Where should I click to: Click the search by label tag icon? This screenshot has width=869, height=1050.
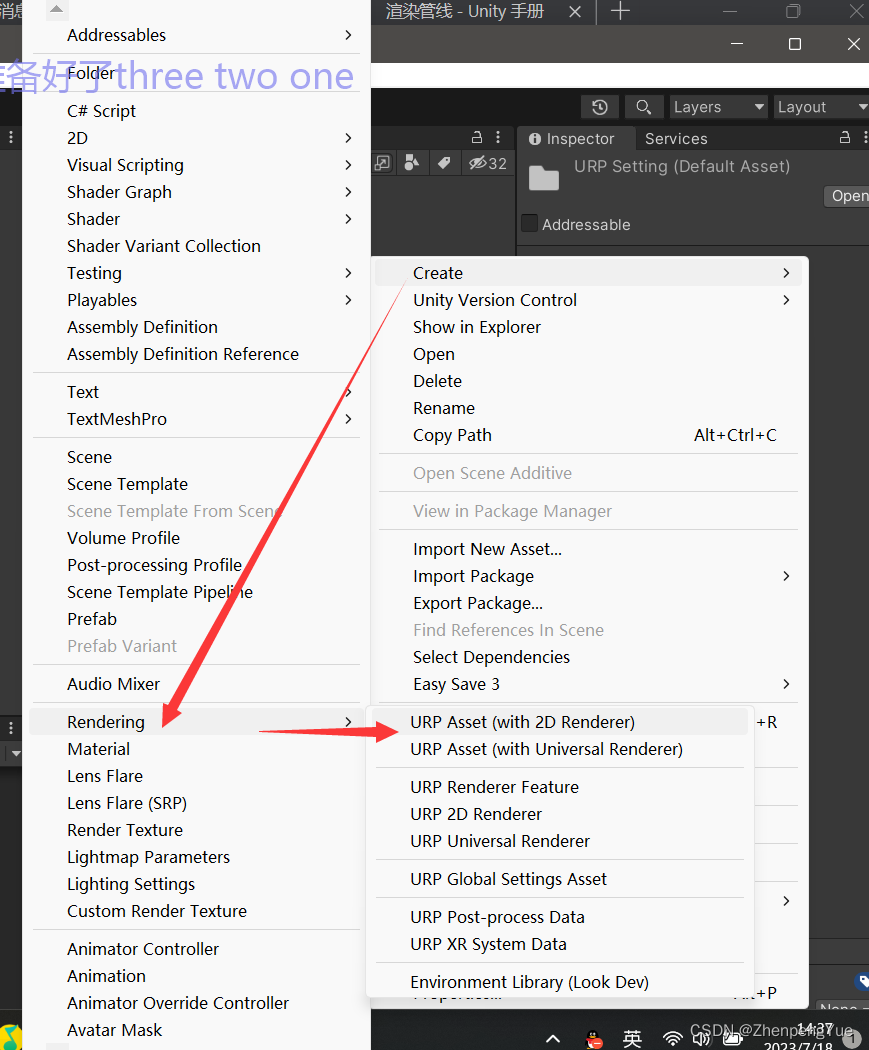[444, 163]
